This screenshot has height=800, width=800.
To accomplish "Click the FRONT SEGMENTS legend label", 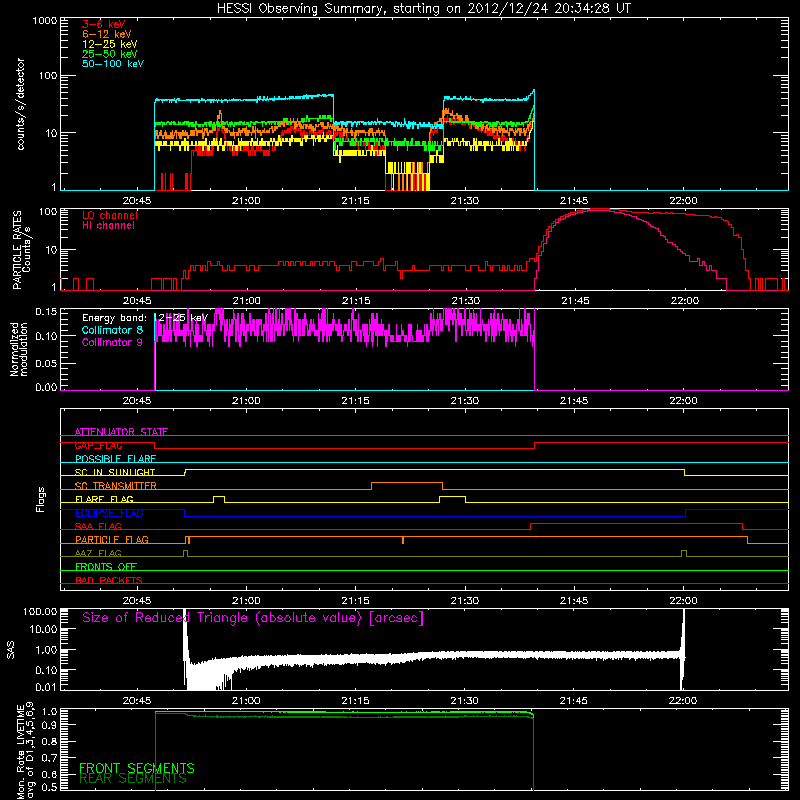I will (x=137, y=768).
